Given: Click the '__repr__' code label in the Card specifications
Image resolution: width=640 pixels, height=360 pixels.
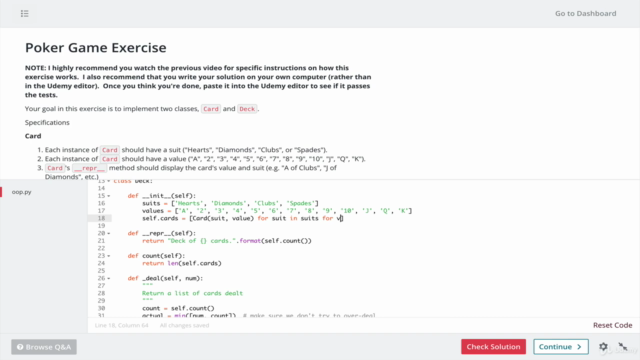Looking at the screenshot, I should (89, 168).
